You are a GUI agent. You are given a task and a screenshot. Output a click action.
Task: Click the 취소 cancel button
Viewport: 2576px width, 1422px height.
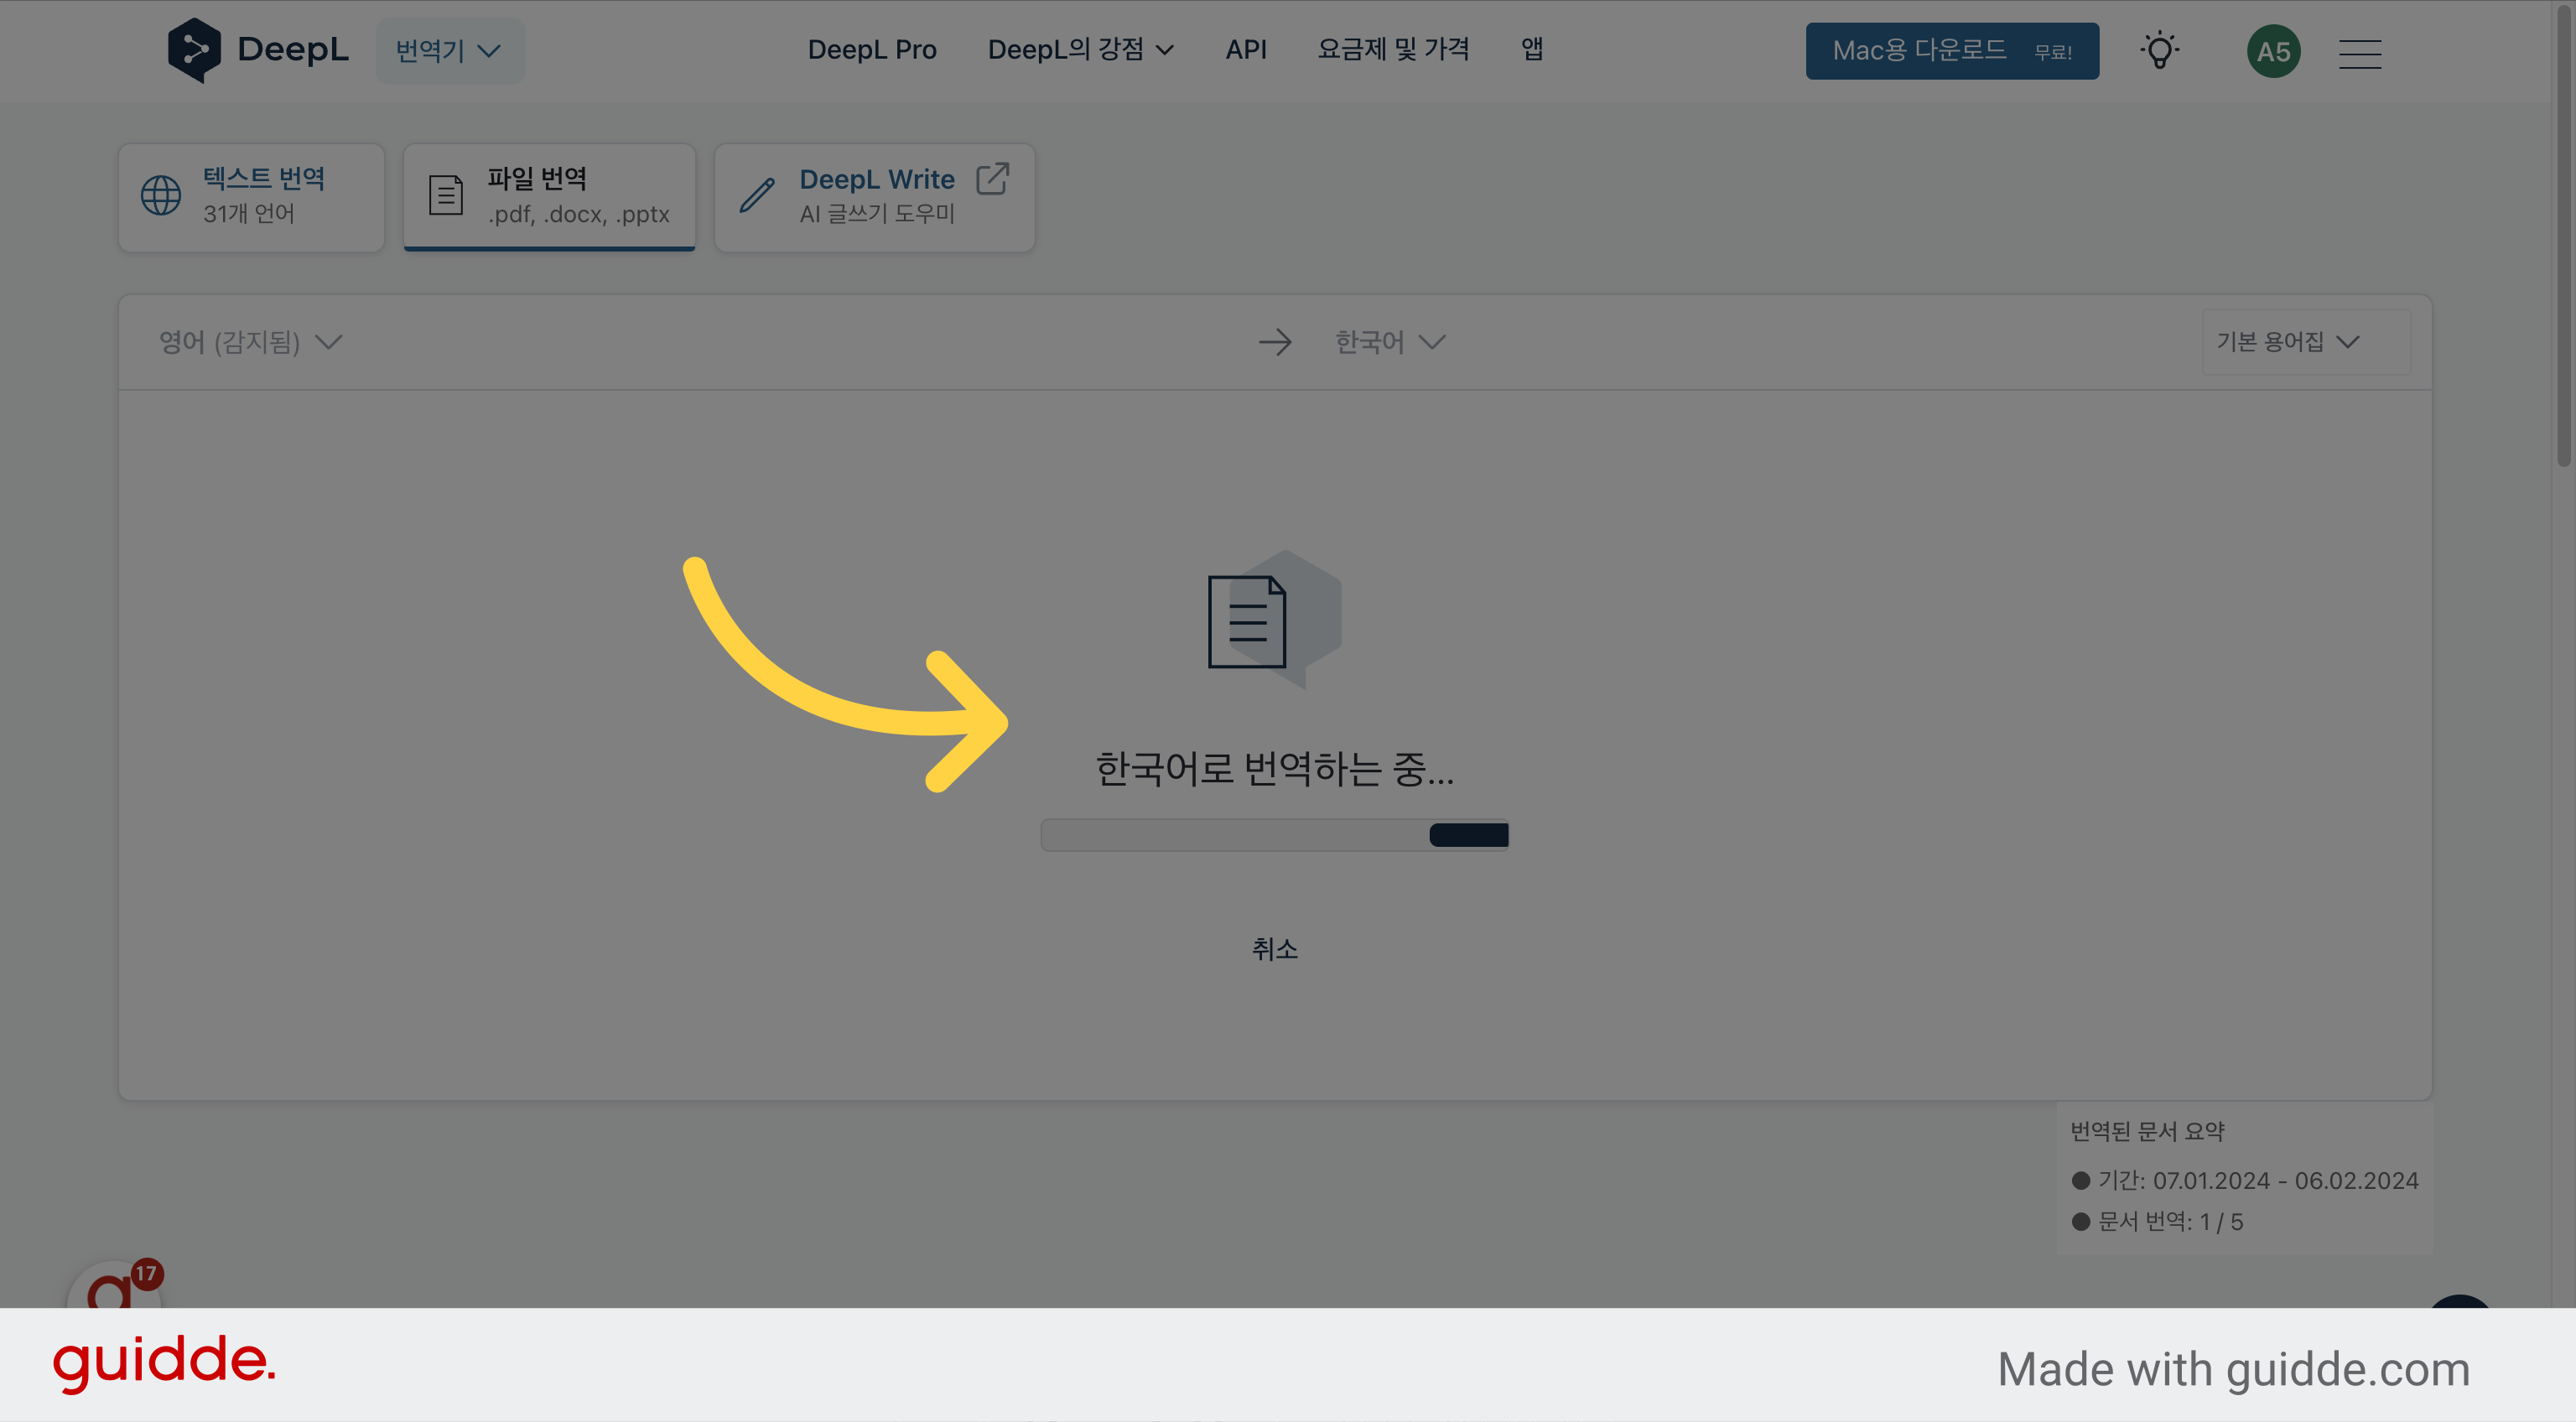point(1274,948)
